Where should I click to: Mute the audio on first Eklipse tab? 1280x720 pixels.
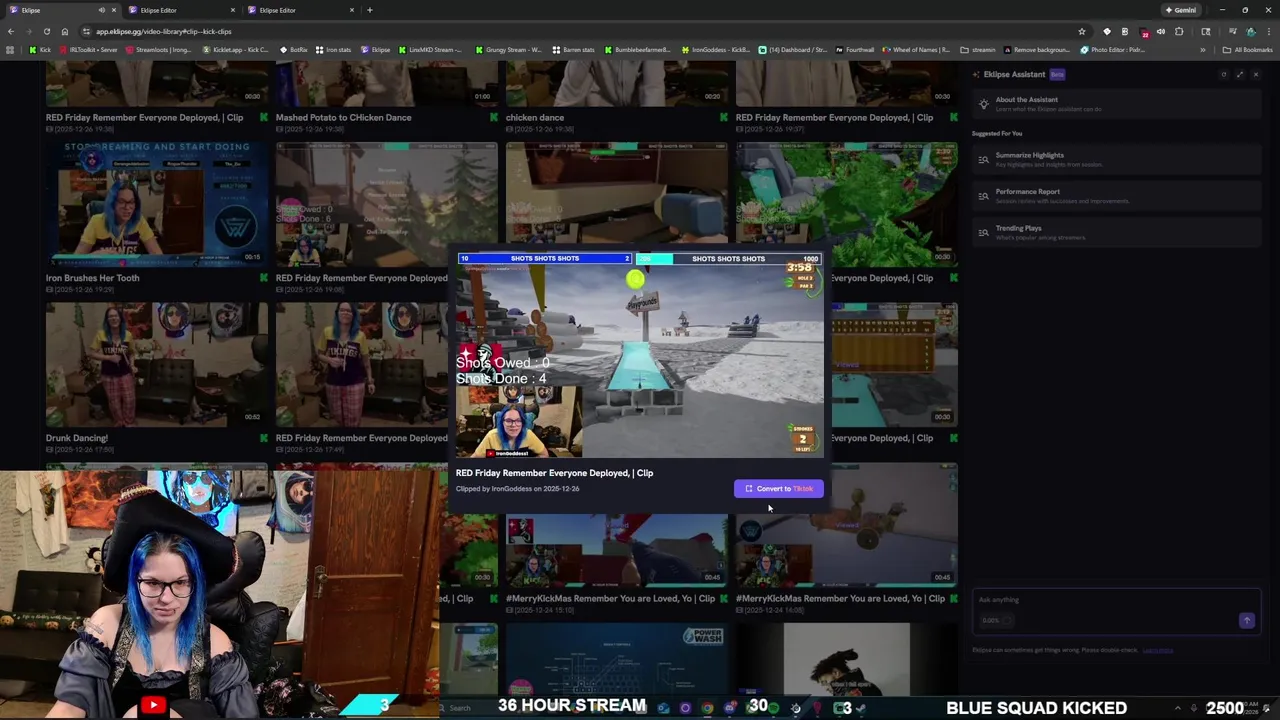click(x=101, y=10)
